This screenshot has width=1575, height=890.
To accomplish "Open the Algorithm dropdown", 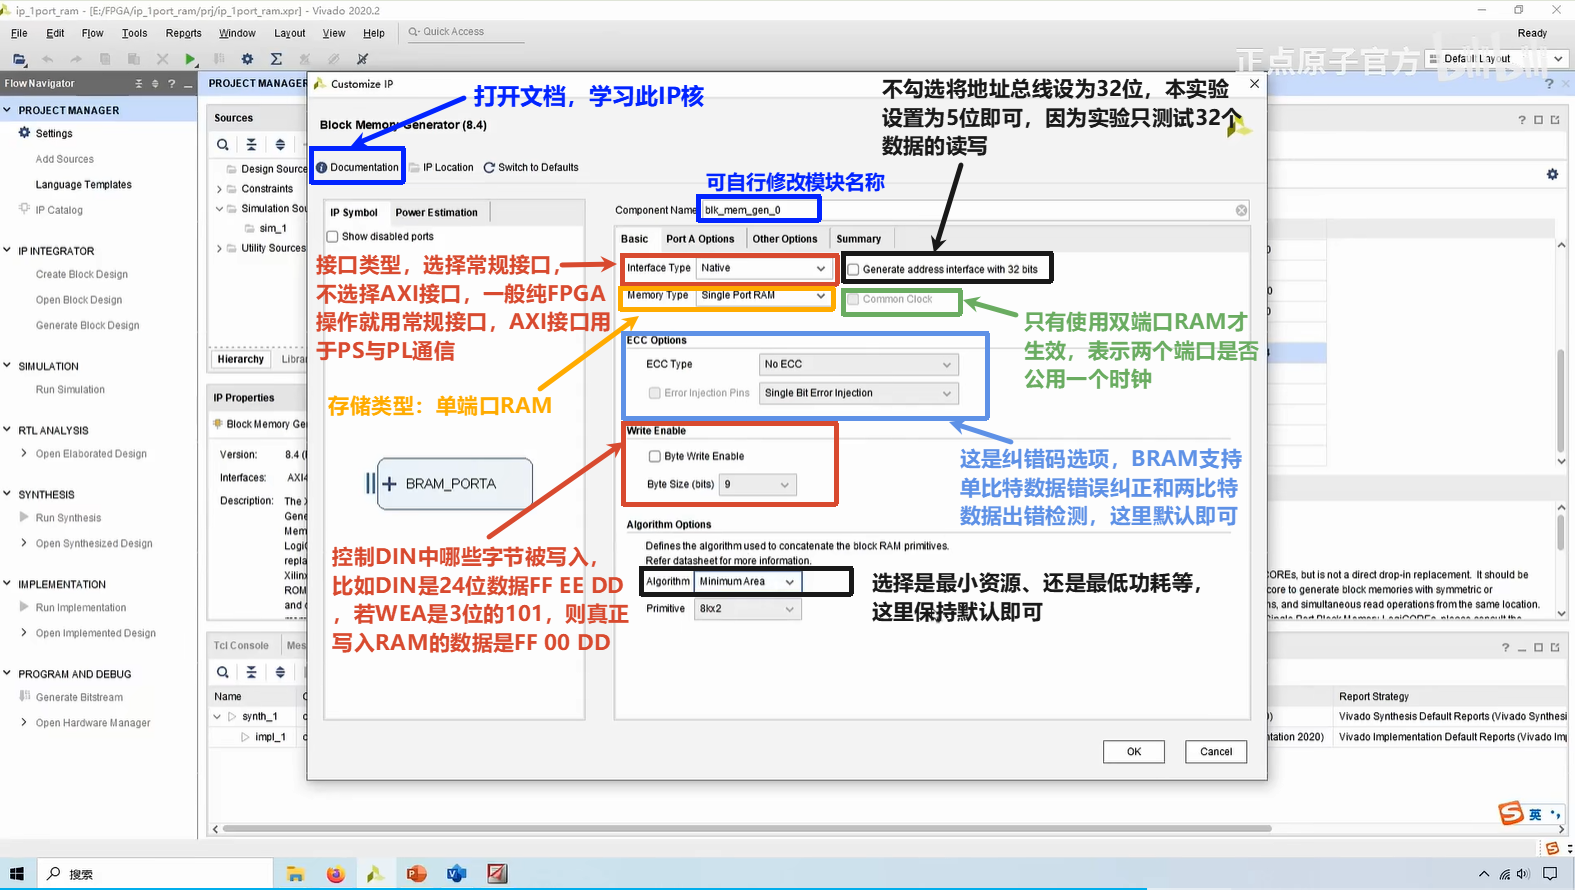I will coord(747,581).
